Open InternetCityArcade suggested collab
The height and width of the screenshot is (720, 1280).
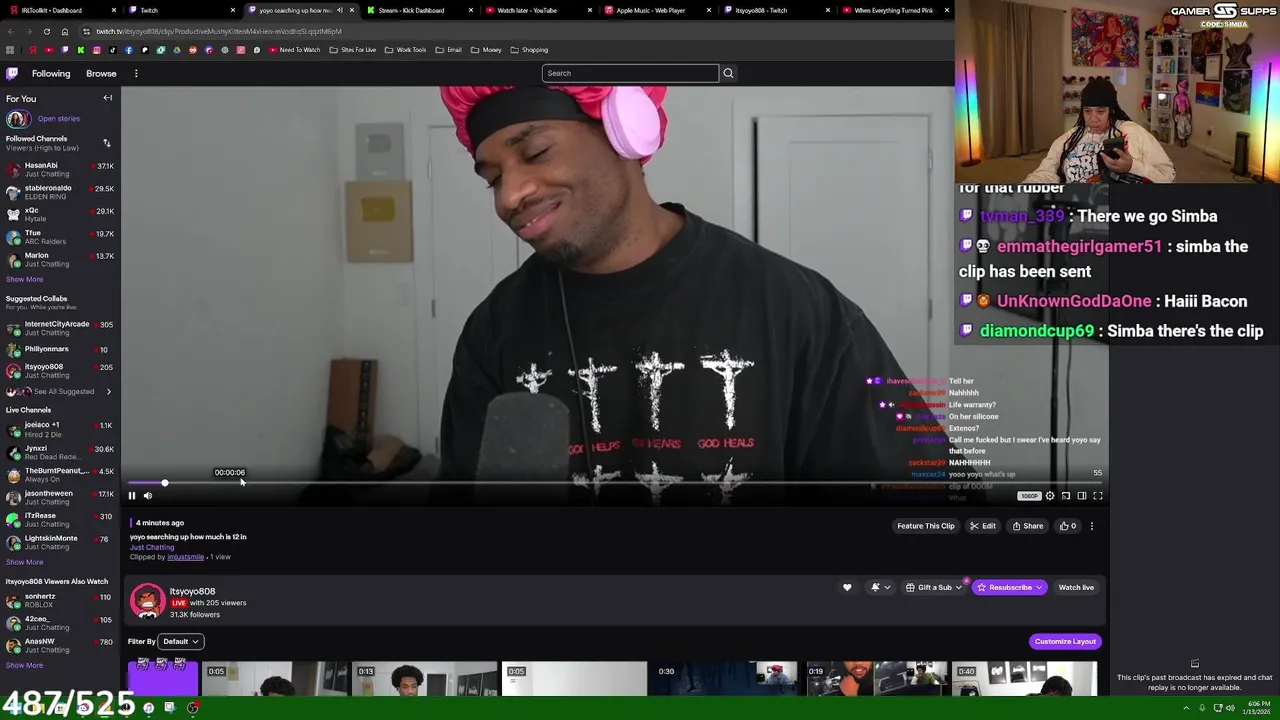(x=60, y=328)
